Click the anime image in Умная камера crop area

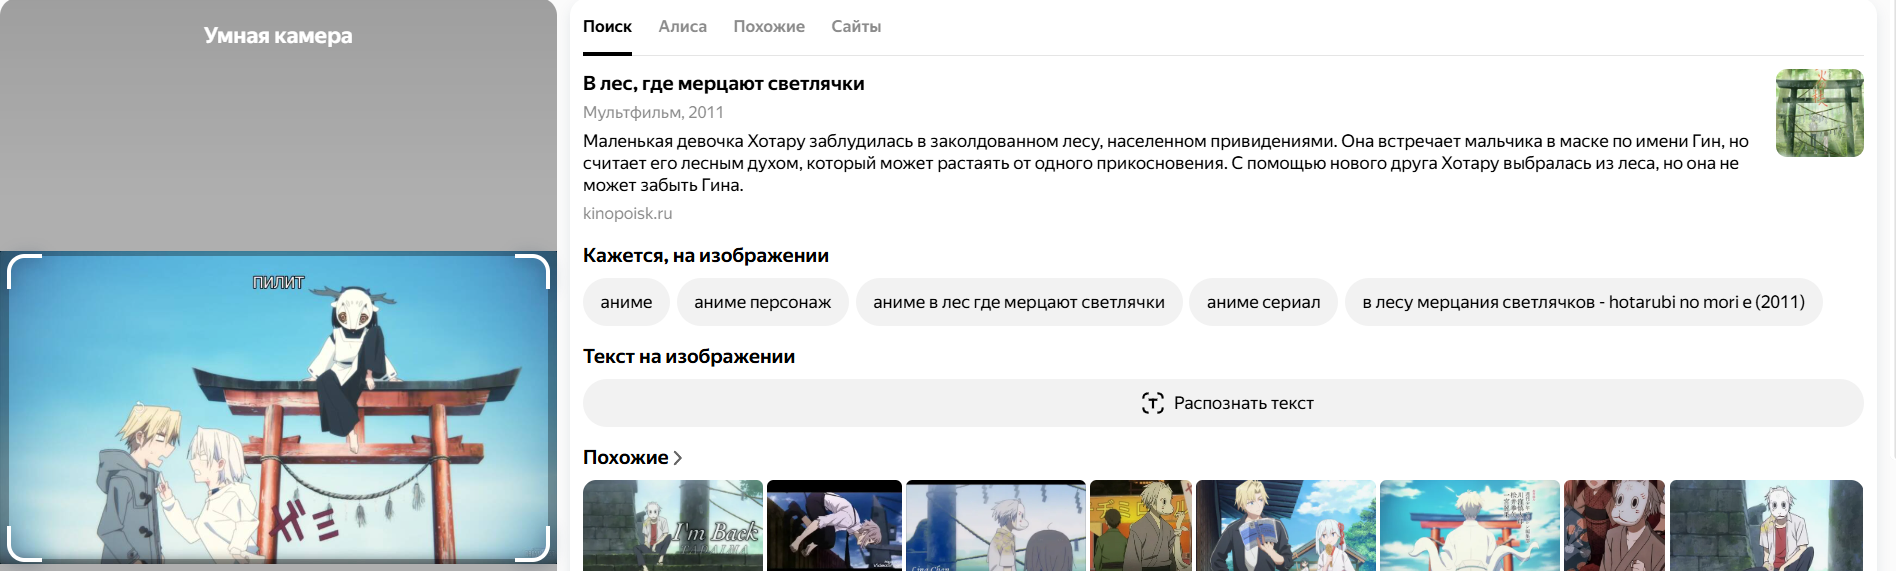[x=278, y=407]
